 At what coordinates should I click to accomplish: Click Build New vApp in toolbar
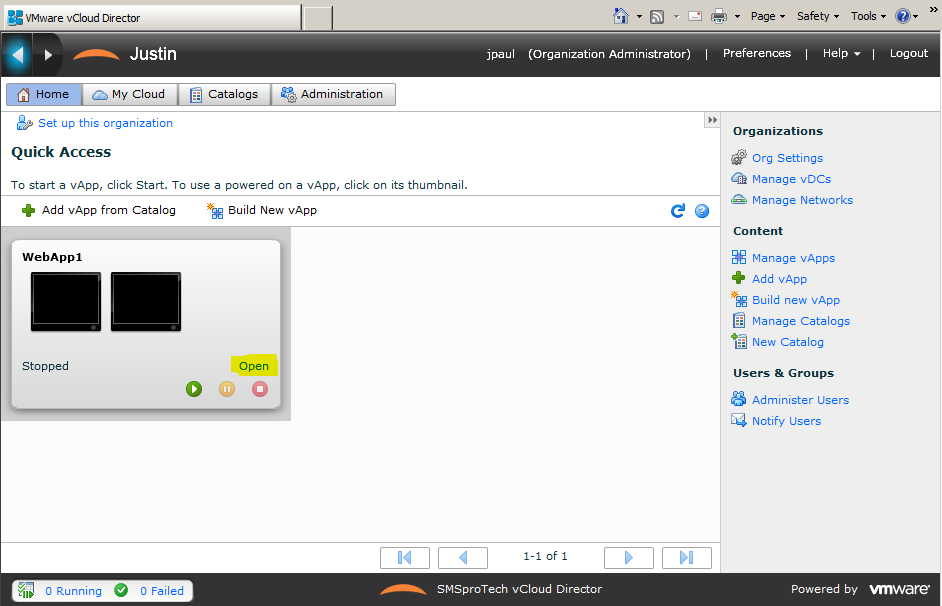click(x=262, y=210)
